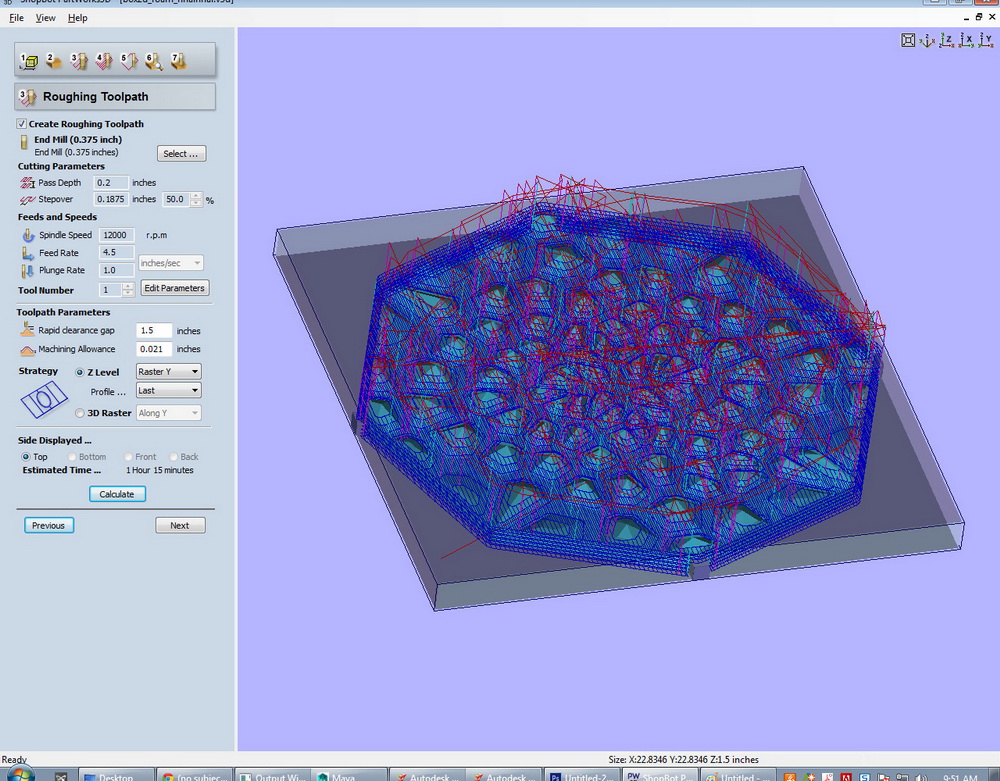The width and height of the screenshot is (1000, 781).
Task: Click the Machining Allowance field
Action: click(x=154, y=349)
